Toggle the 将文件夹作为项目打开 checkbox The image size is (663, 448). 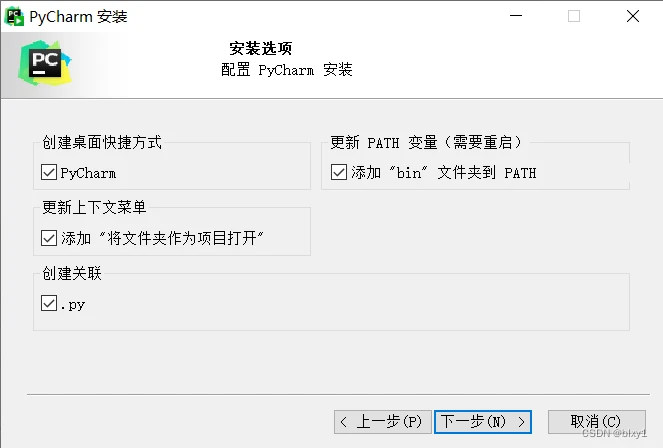coord(49,238)
